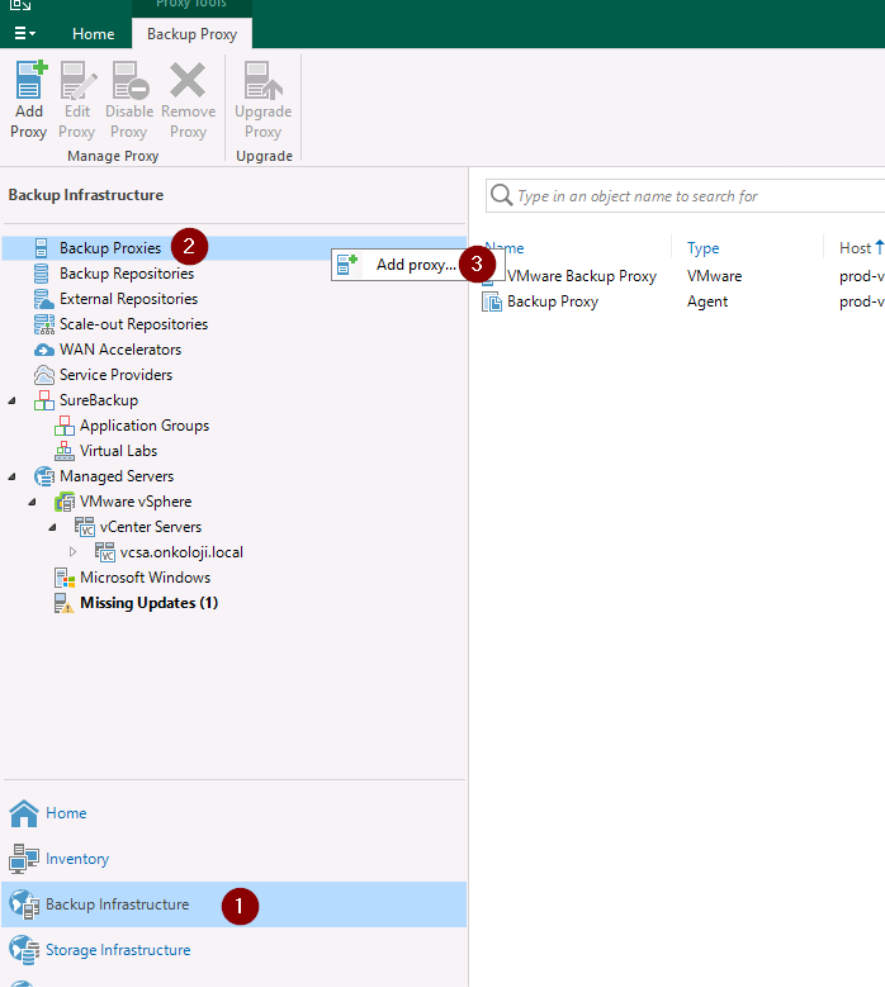Image resolution: width=885 pixels, height=987 pixels.
Task: Select Microsoft Windows tree item
Action: [x=145, y=578]
